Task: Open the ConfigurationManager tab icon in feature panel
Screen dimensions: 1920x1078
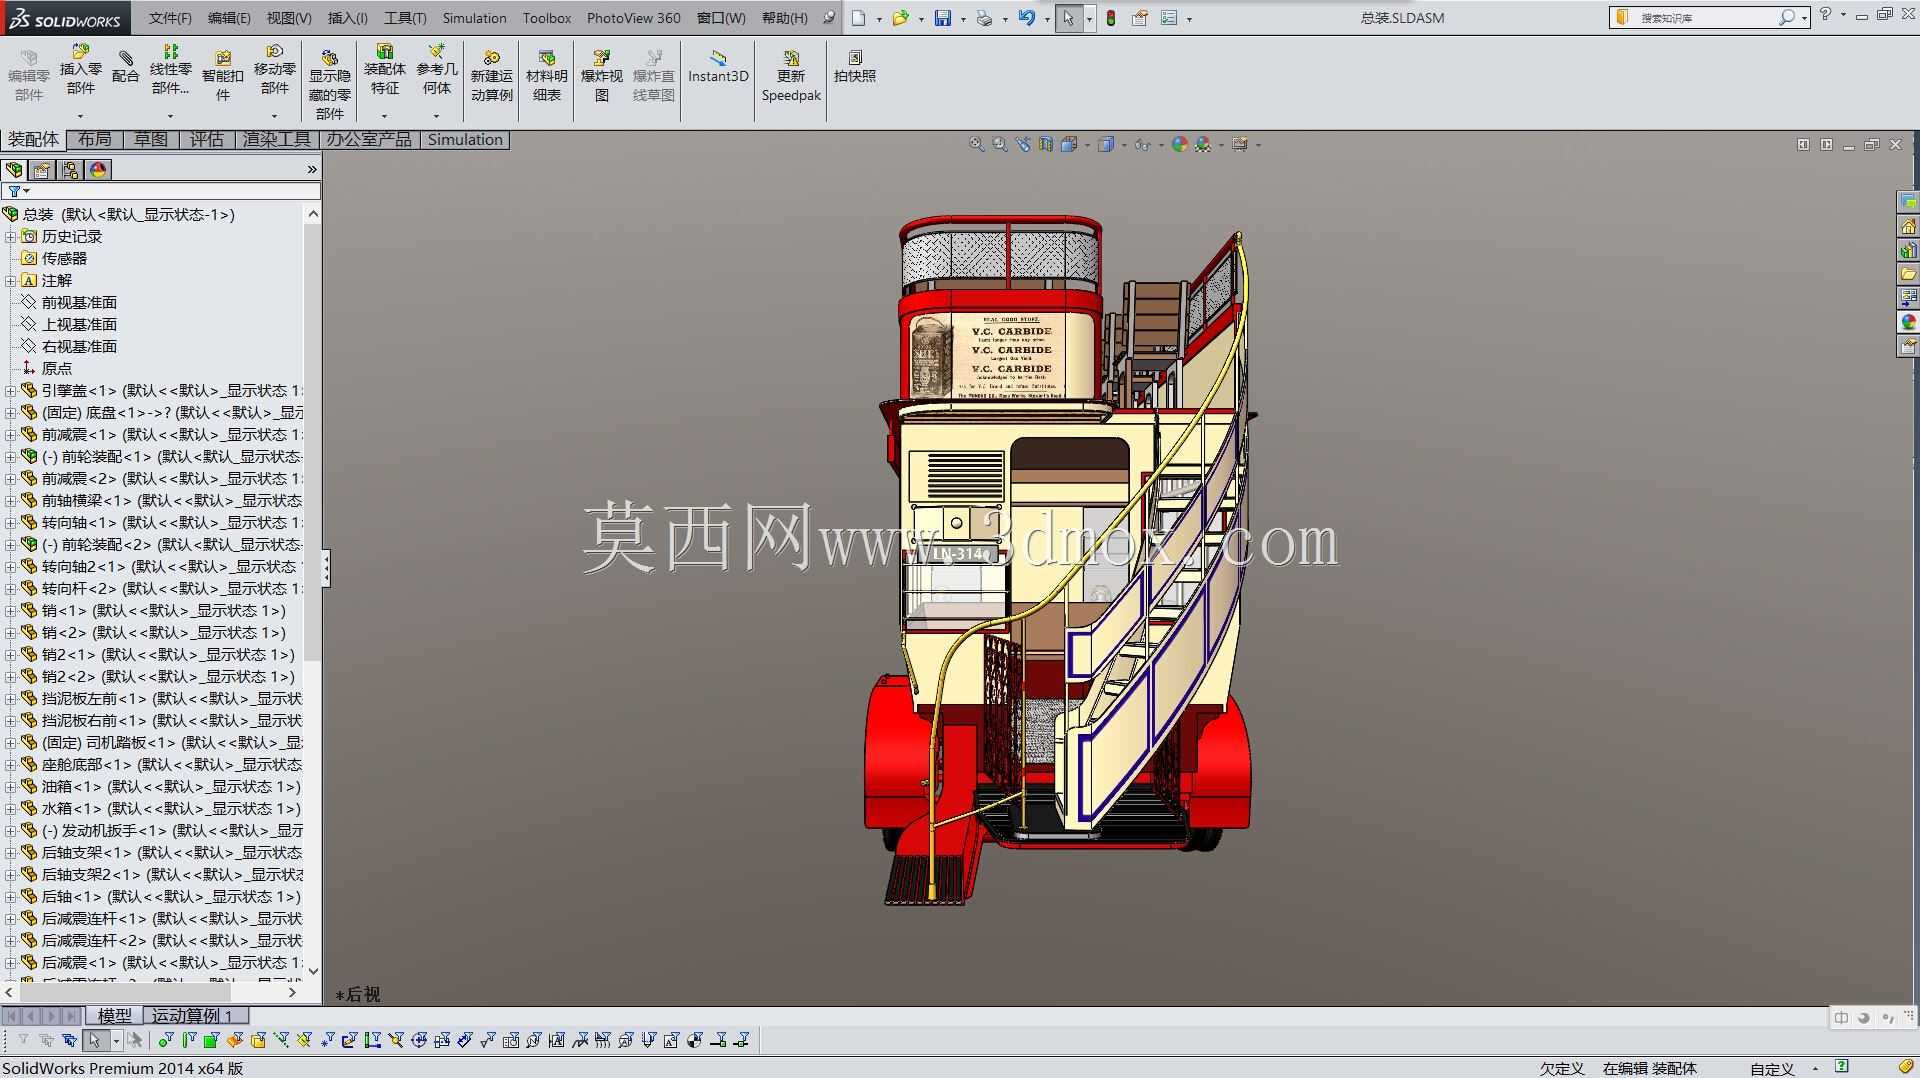Action: coord(70,170)
